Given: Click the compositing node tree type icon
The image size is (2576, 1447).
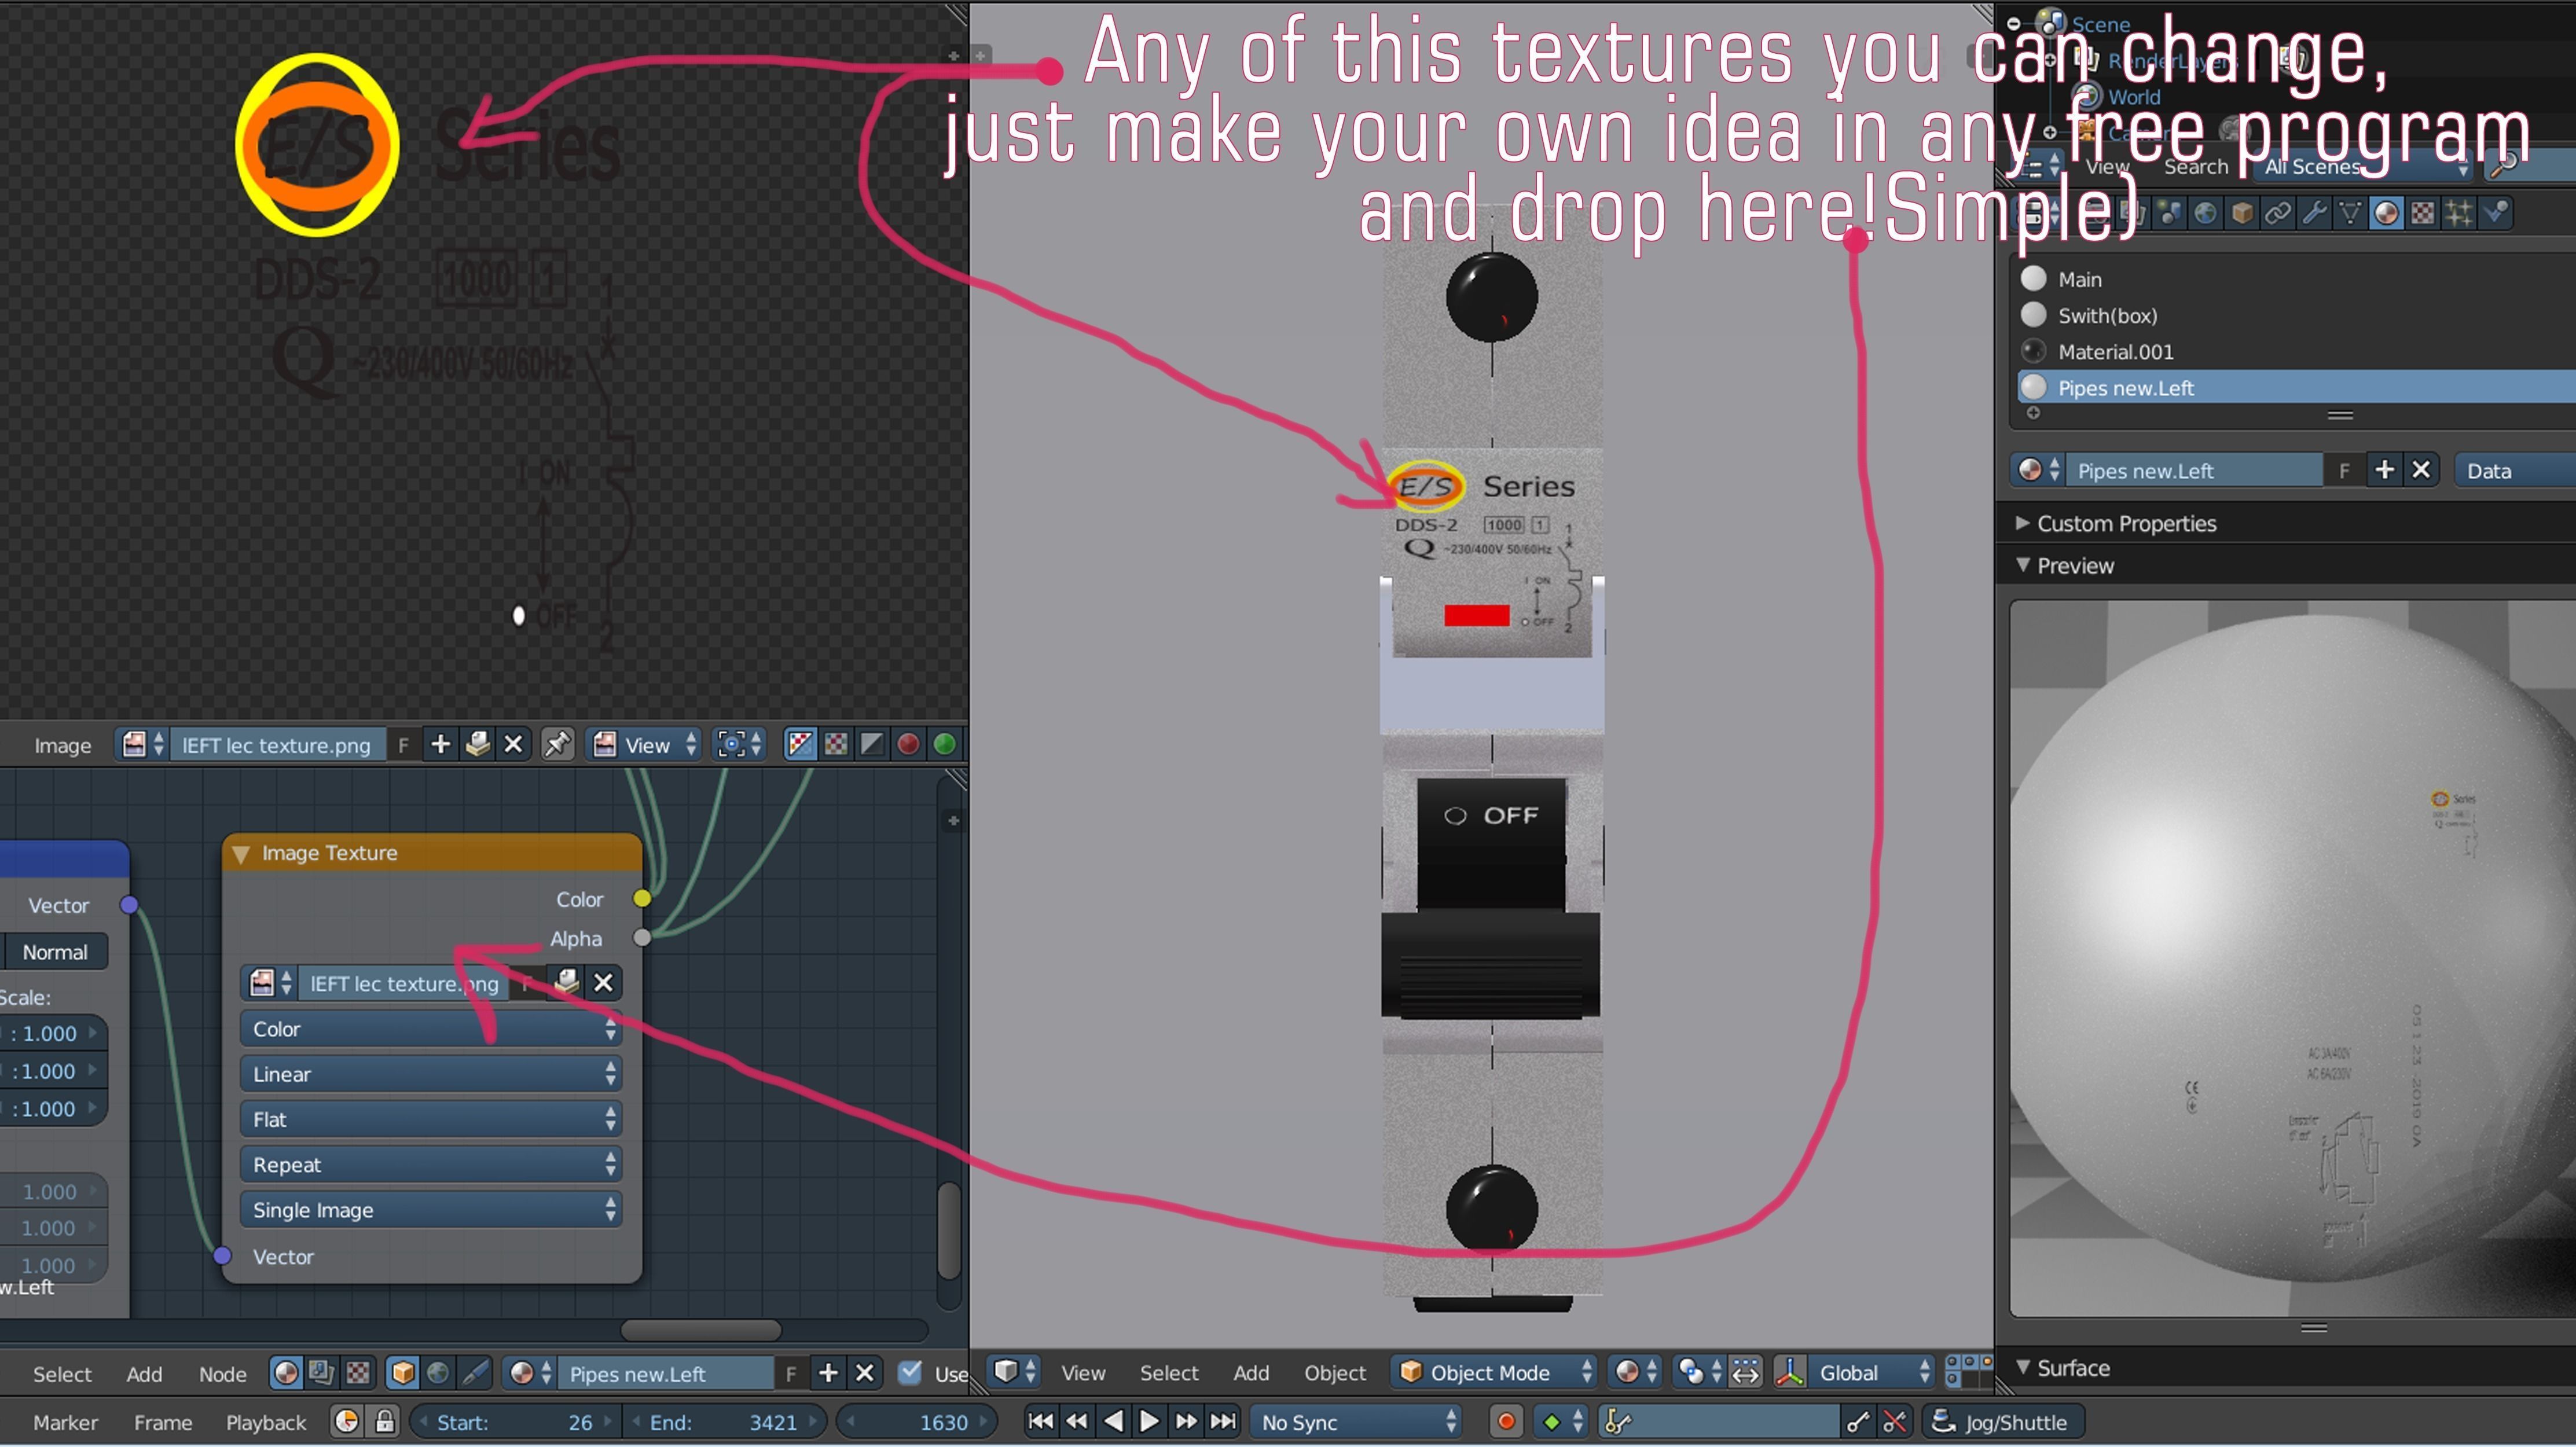Looking at the screenshot, I should pos(321,1373).
